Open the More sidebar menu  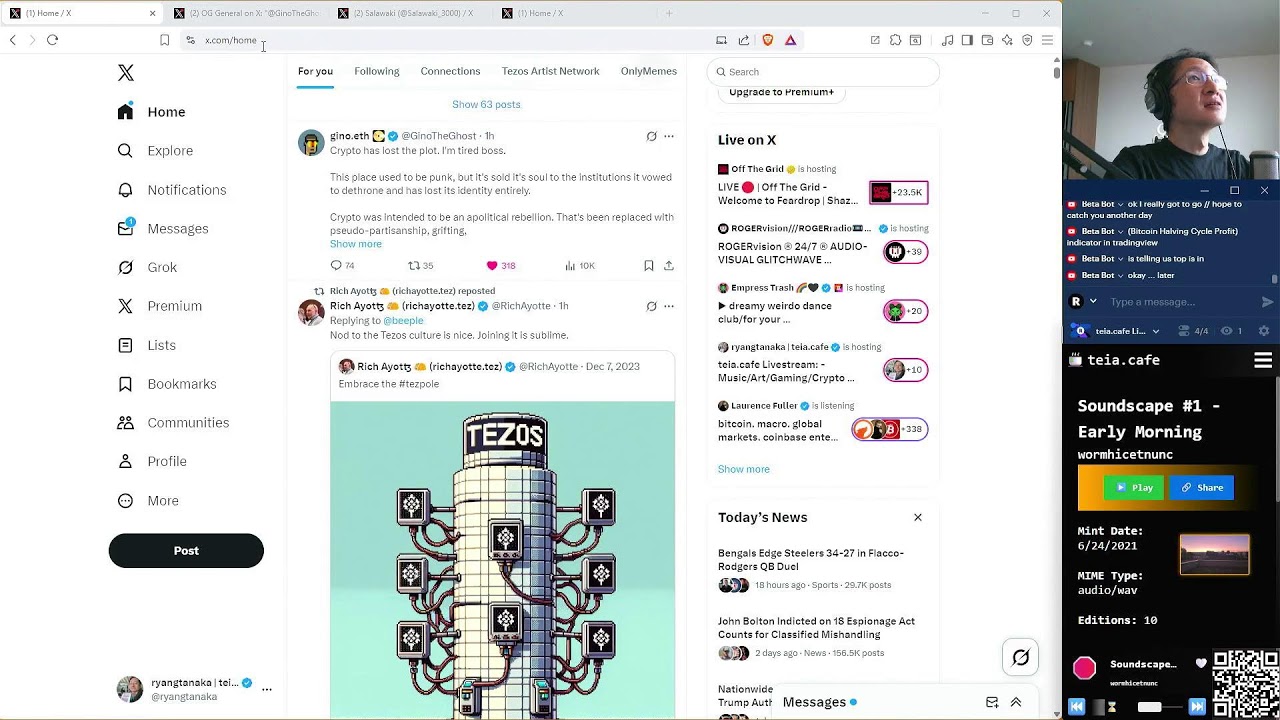148,501
